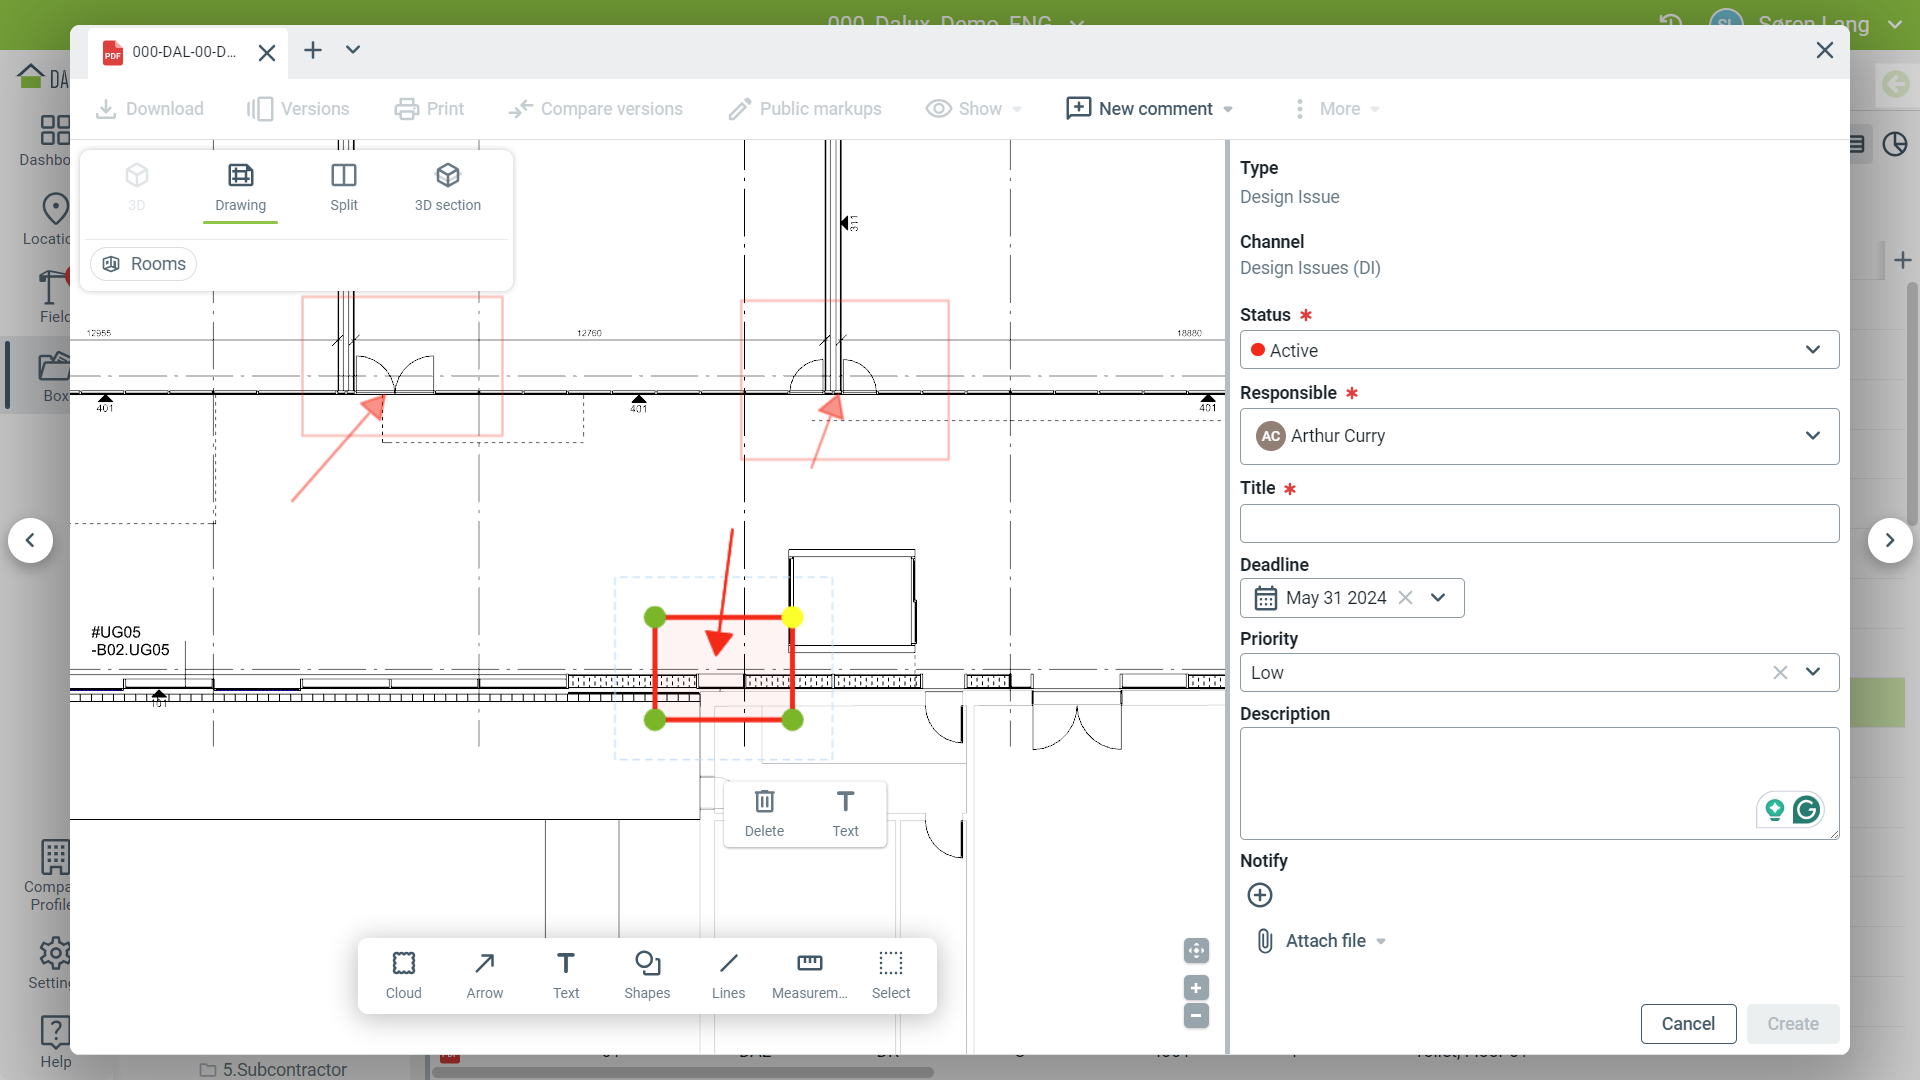Go to the next document

coord(1890,541)
